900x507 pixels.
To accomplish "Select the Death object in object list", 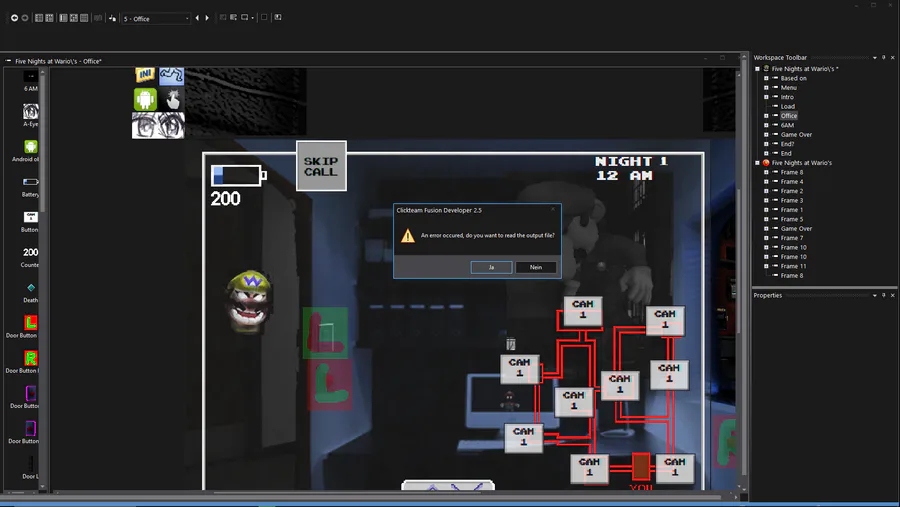I will coord(30,292).
